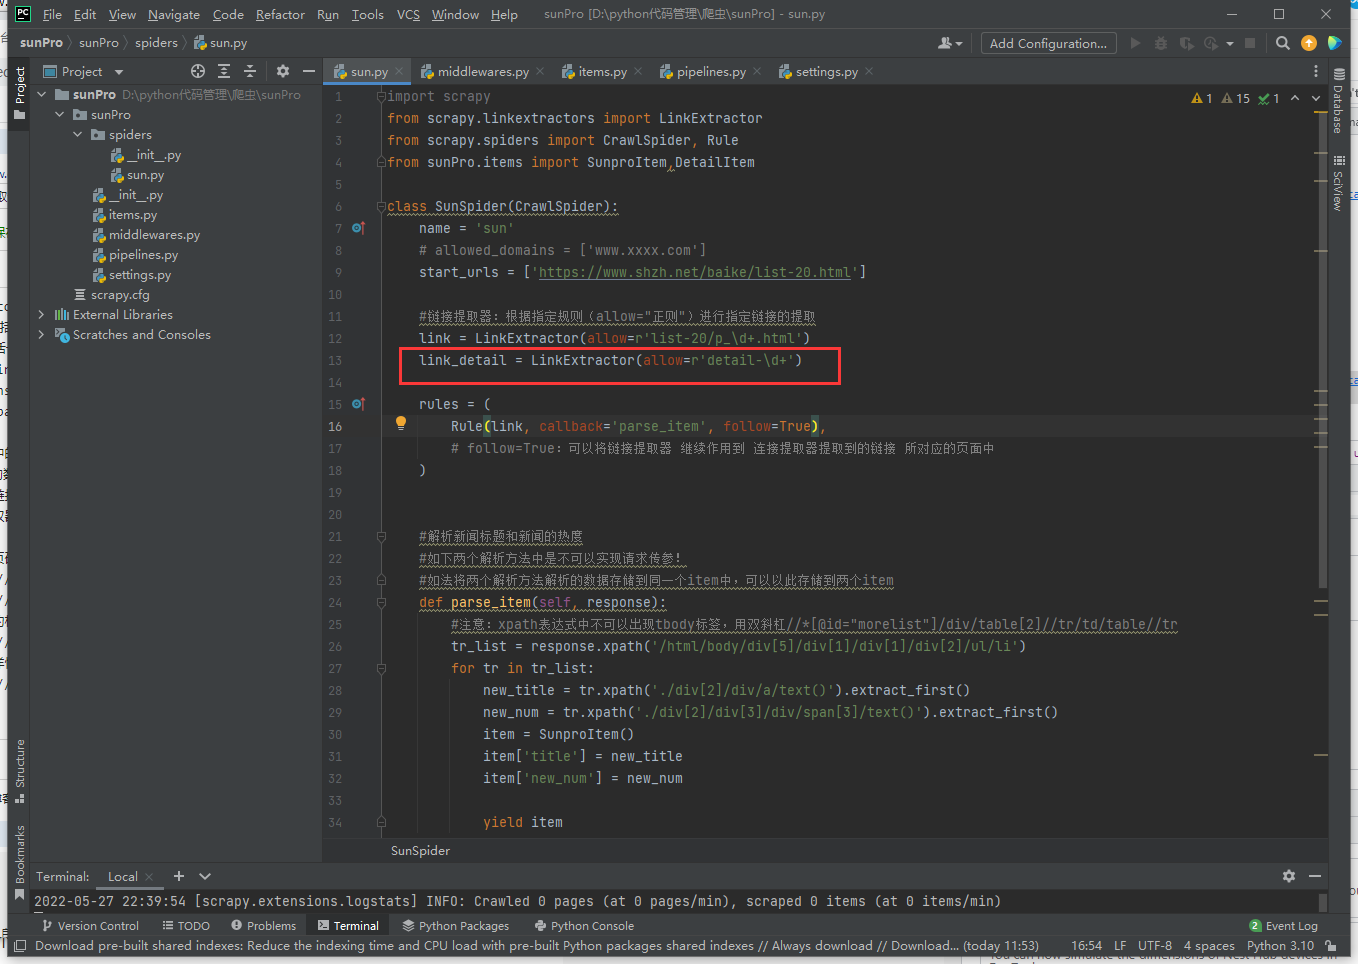Screen dimensions: 1358x964
Task: Click the yellow lightbulb intention icon
Action: pos(401,423)
